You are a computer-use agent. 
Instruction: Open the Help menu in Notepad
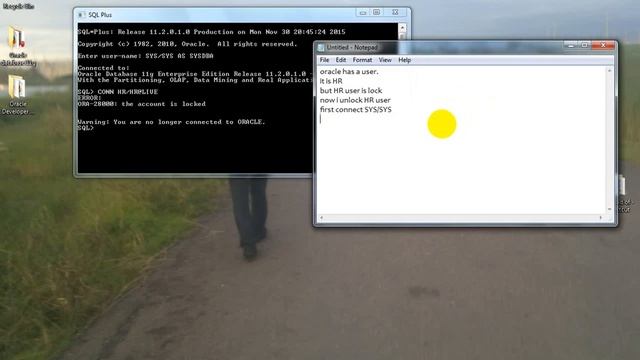click(404, 60)
